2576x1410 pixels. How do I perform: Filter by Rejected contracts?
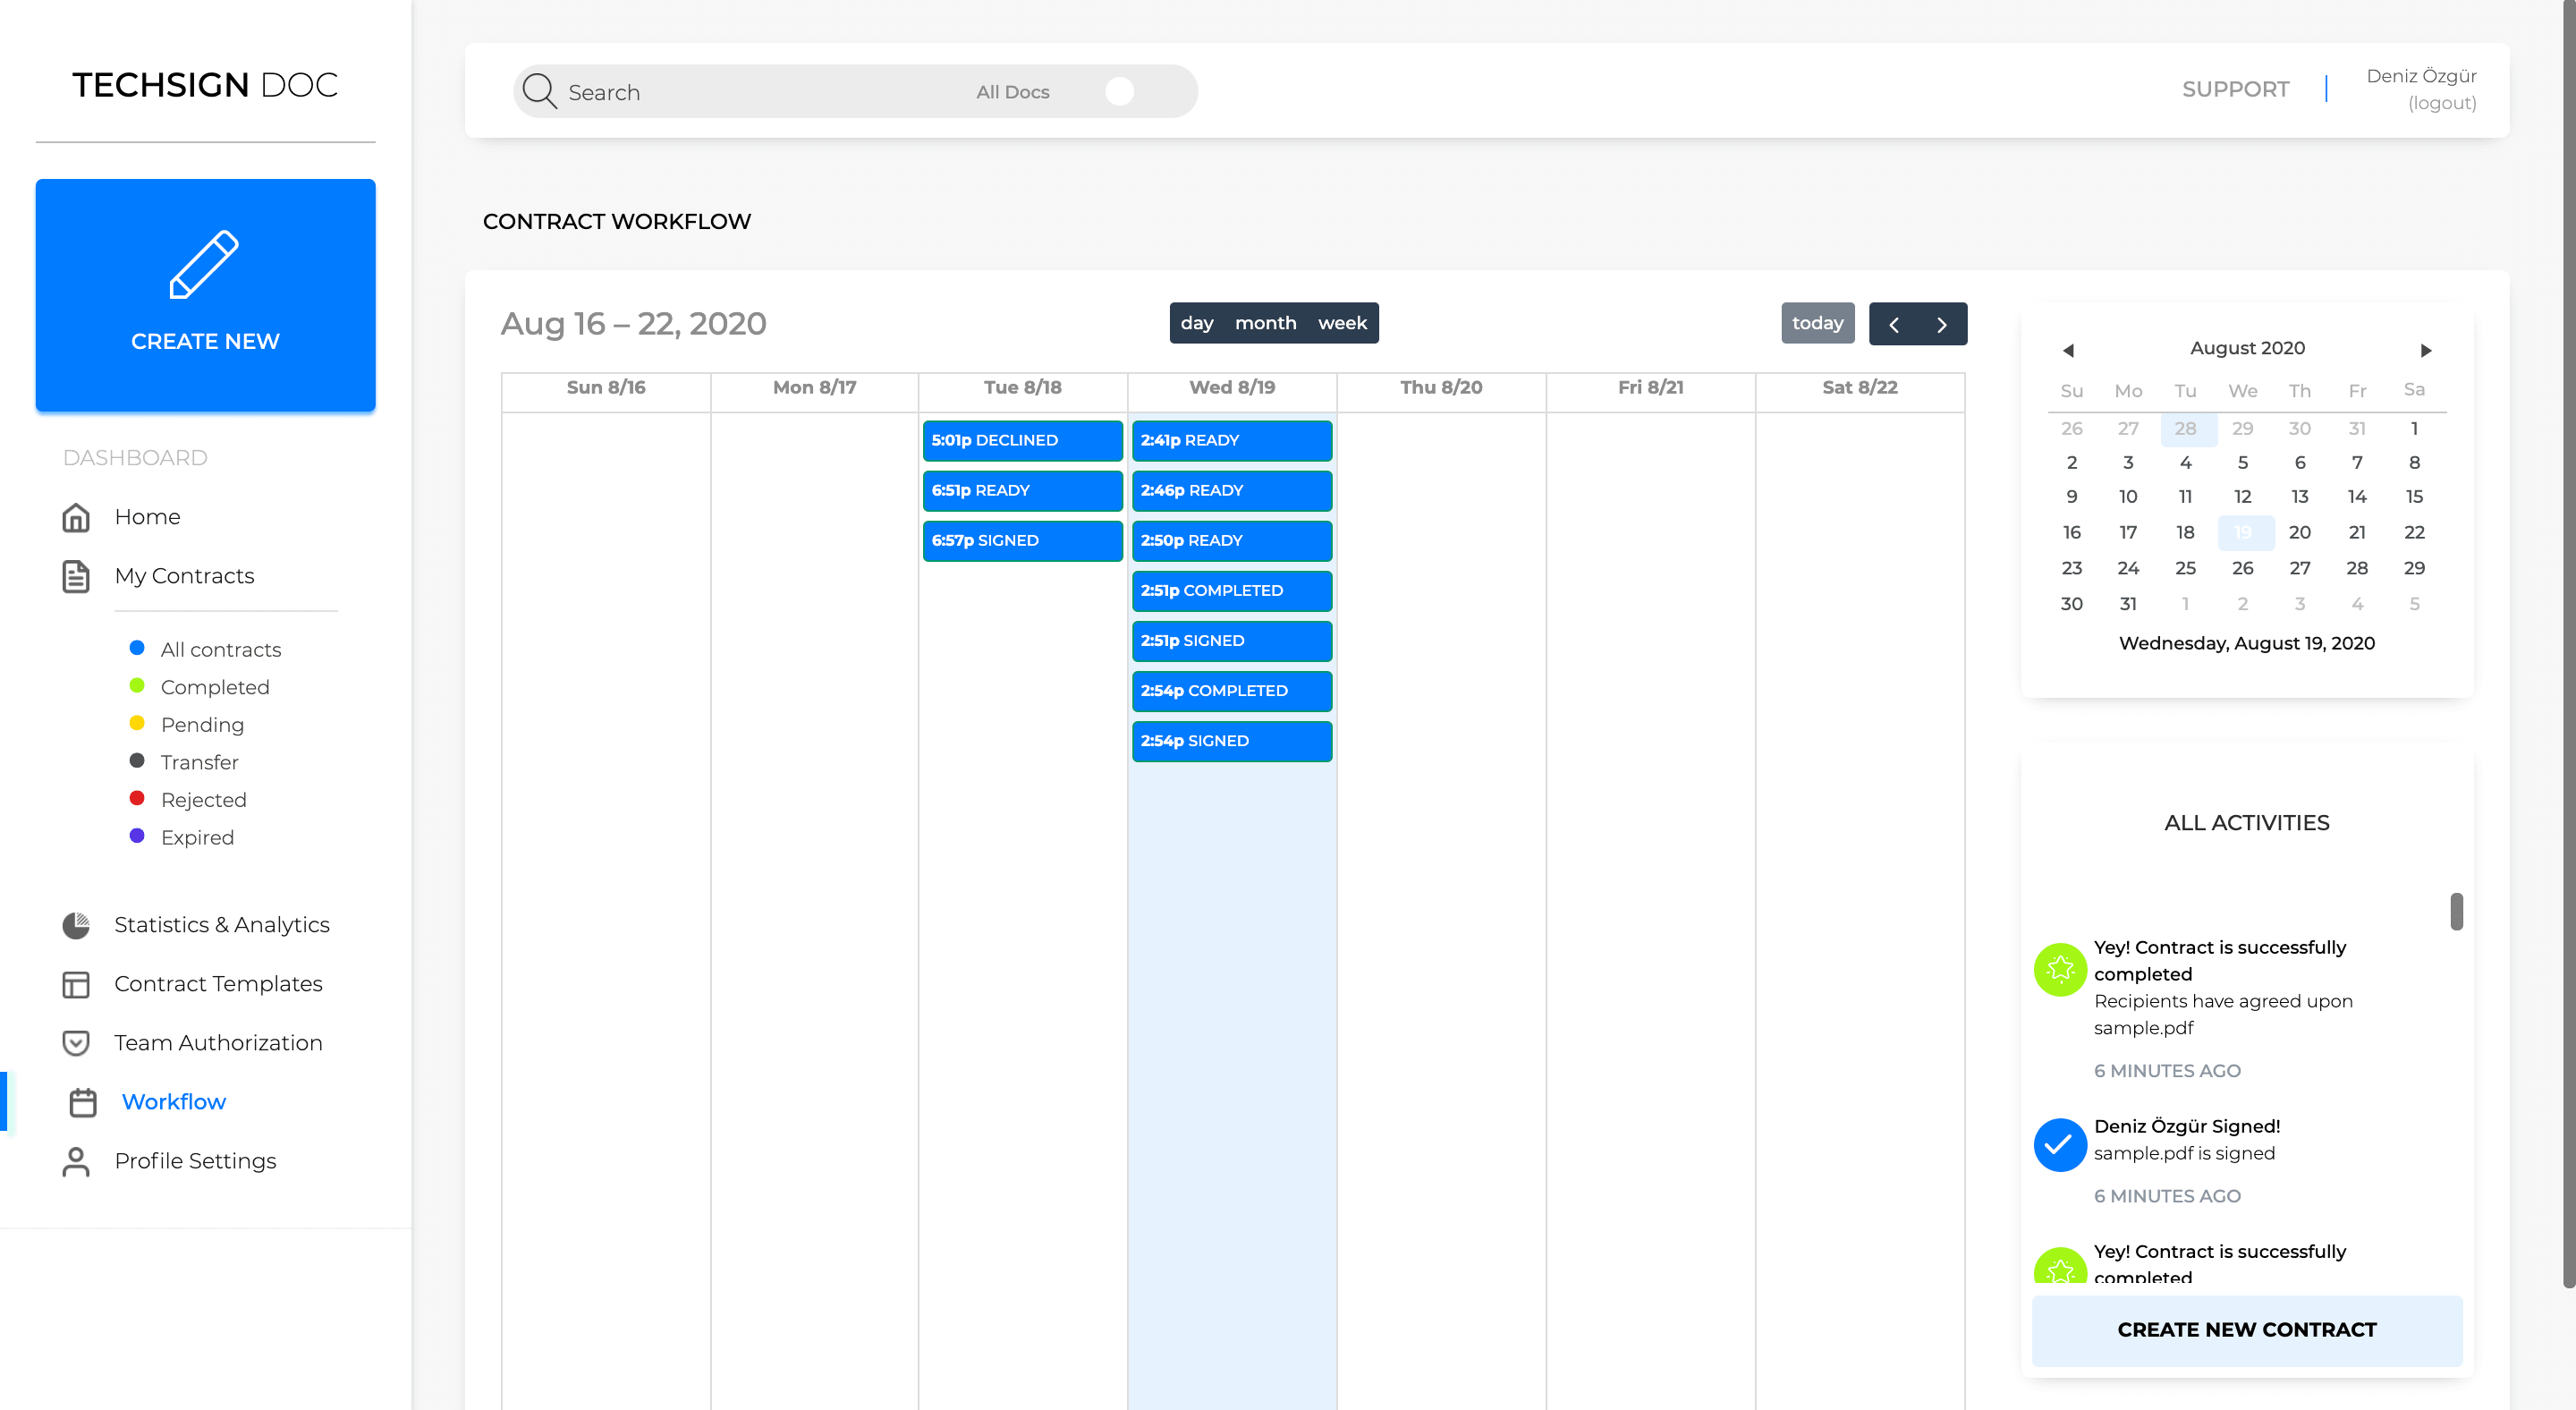point(203,800)
